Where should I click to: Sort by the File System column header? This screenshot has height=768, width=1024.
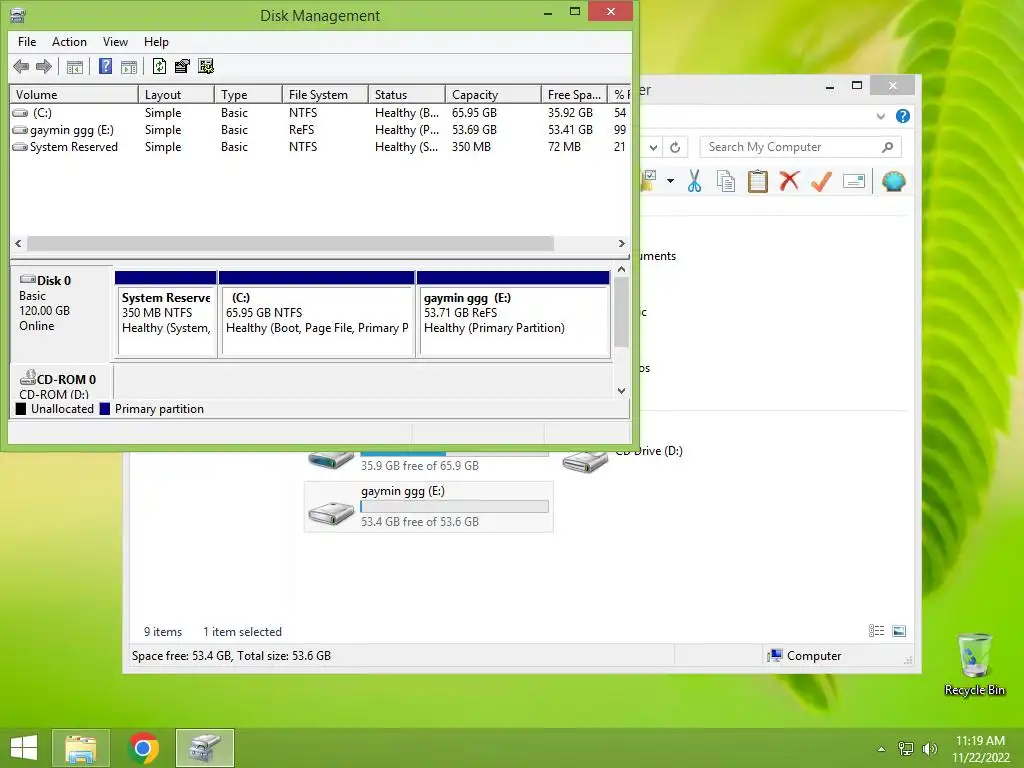point(325,95)
